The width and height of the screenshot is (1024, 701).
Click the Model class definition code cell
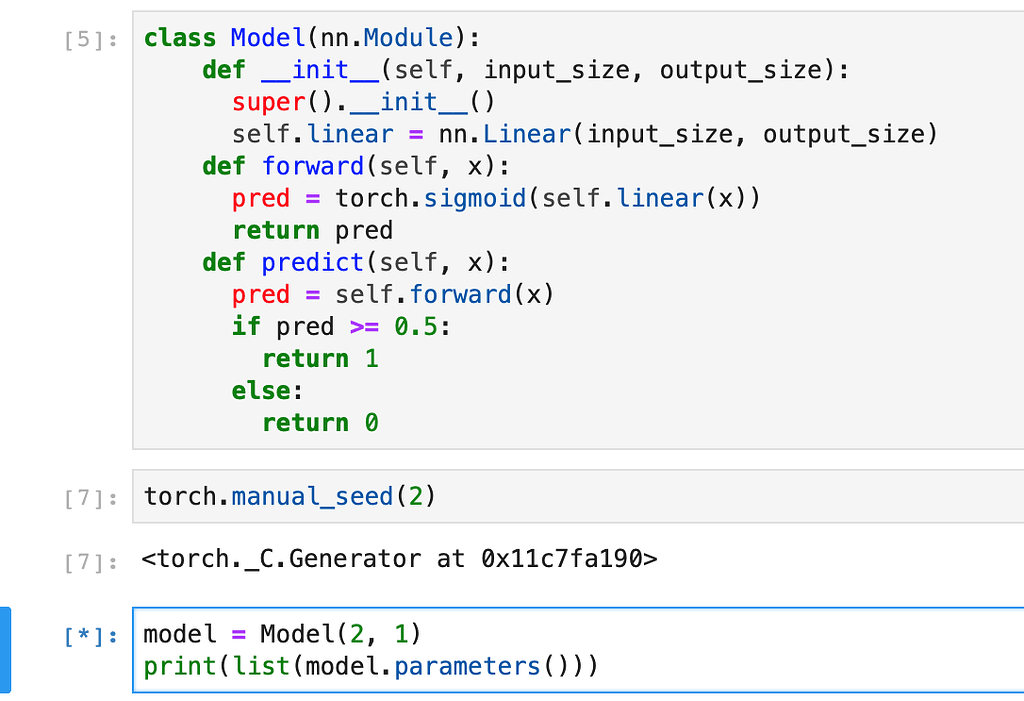click(578, 230)
